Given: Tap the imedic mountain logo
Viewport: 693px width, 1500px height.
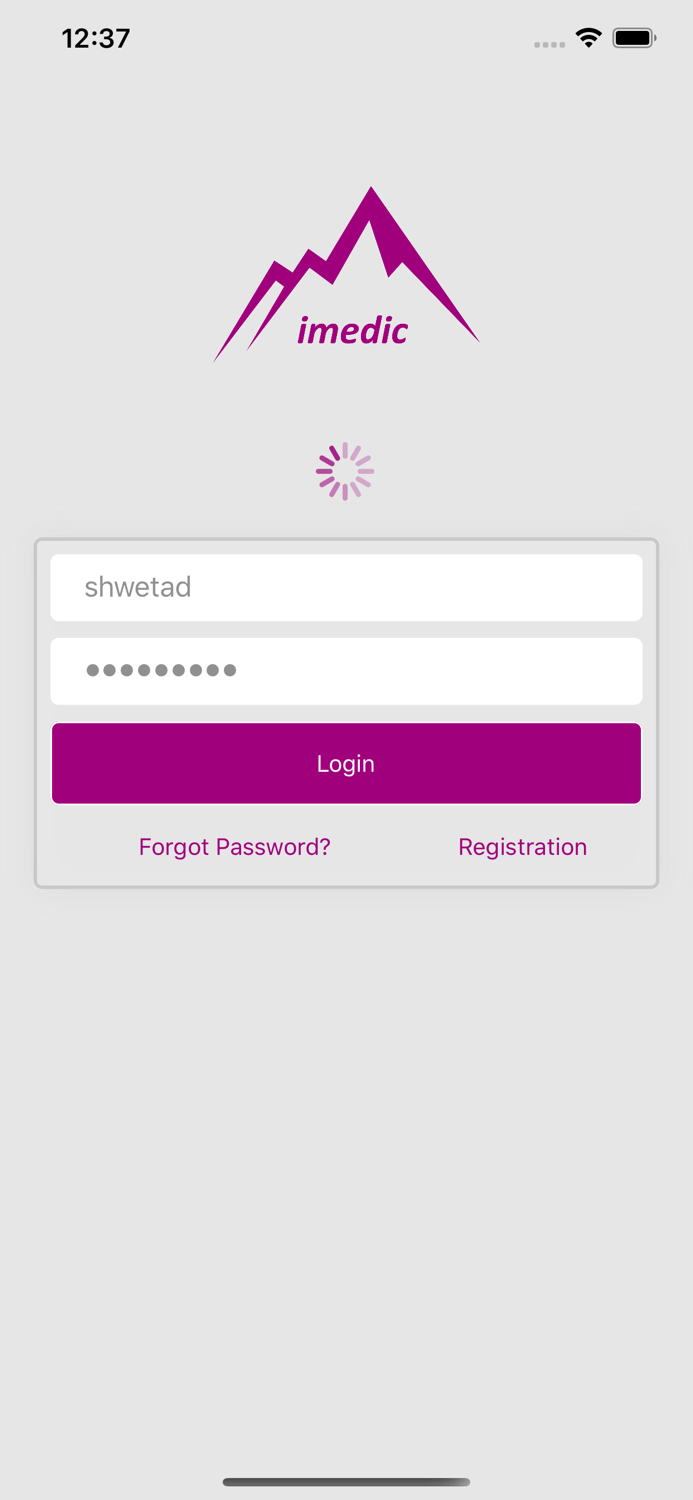Looking at the screenshot, I should 346,275.
